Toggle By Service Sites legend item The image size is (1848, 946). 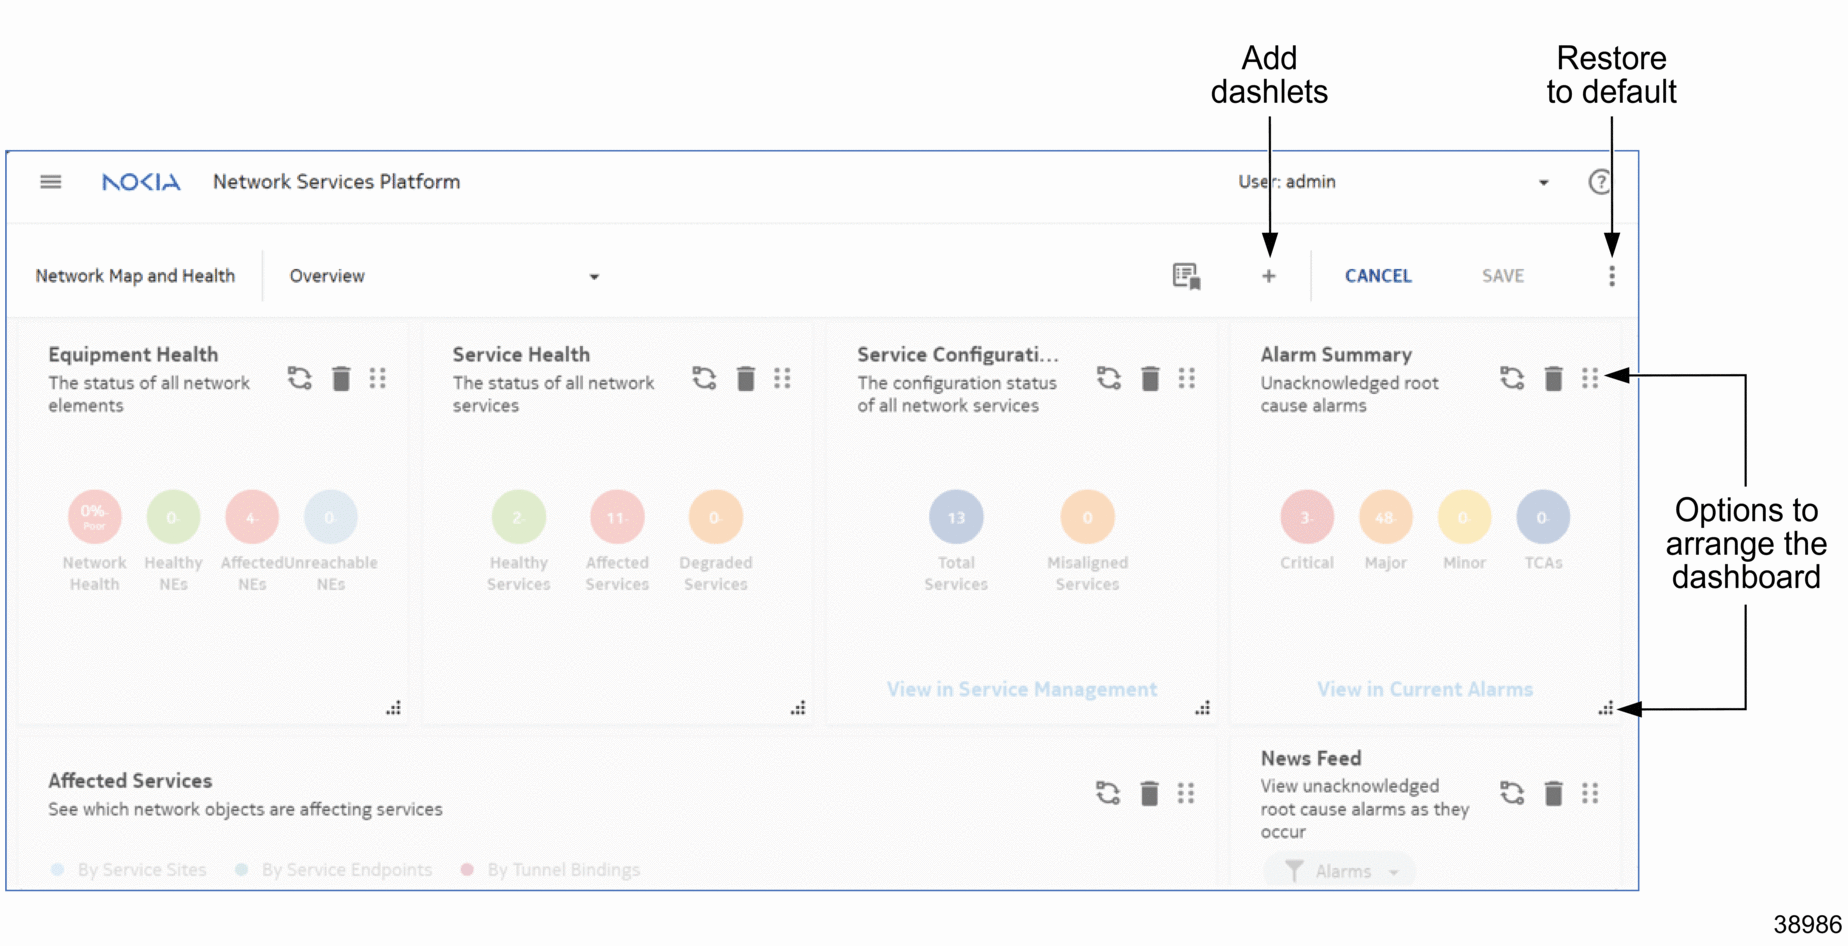point(130,870)
